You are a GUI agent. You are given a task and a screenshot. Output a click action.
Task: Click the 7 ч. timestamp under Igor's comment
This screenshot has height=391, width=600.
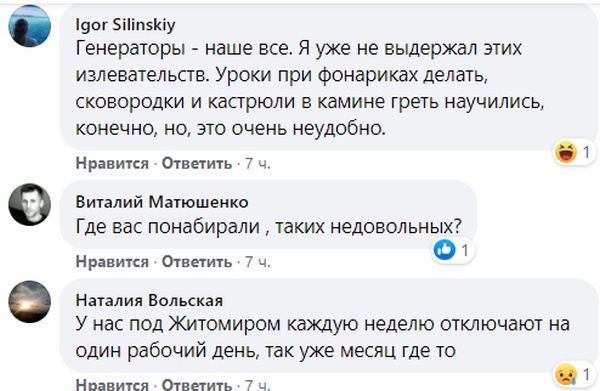click(x=258, y=163)
